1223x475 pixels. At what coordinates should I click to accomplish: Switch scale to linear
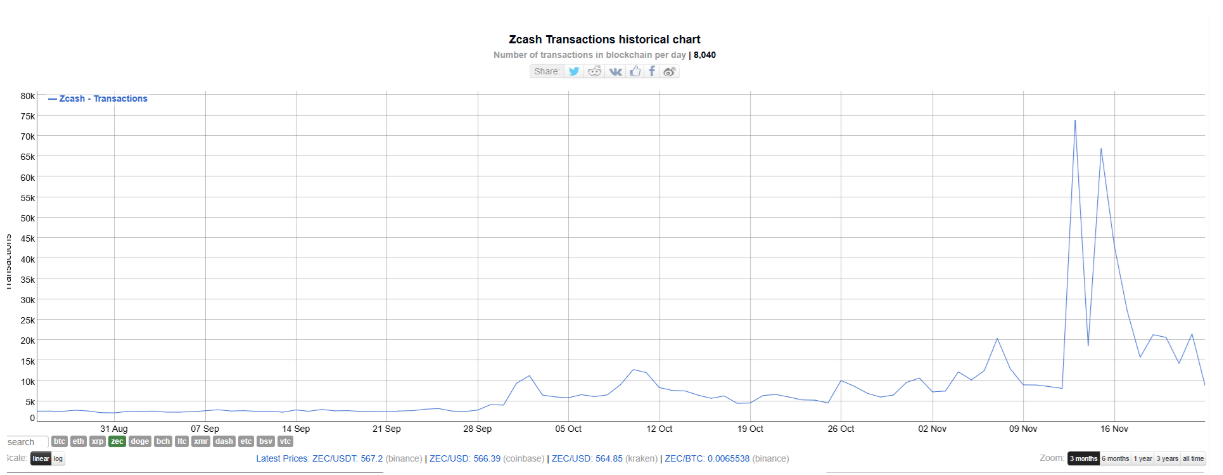41,458
